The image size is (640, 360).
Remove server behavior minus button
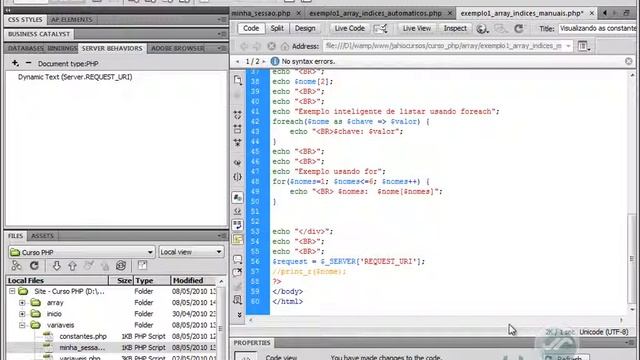pyautogui.click(x=28, y=63)
